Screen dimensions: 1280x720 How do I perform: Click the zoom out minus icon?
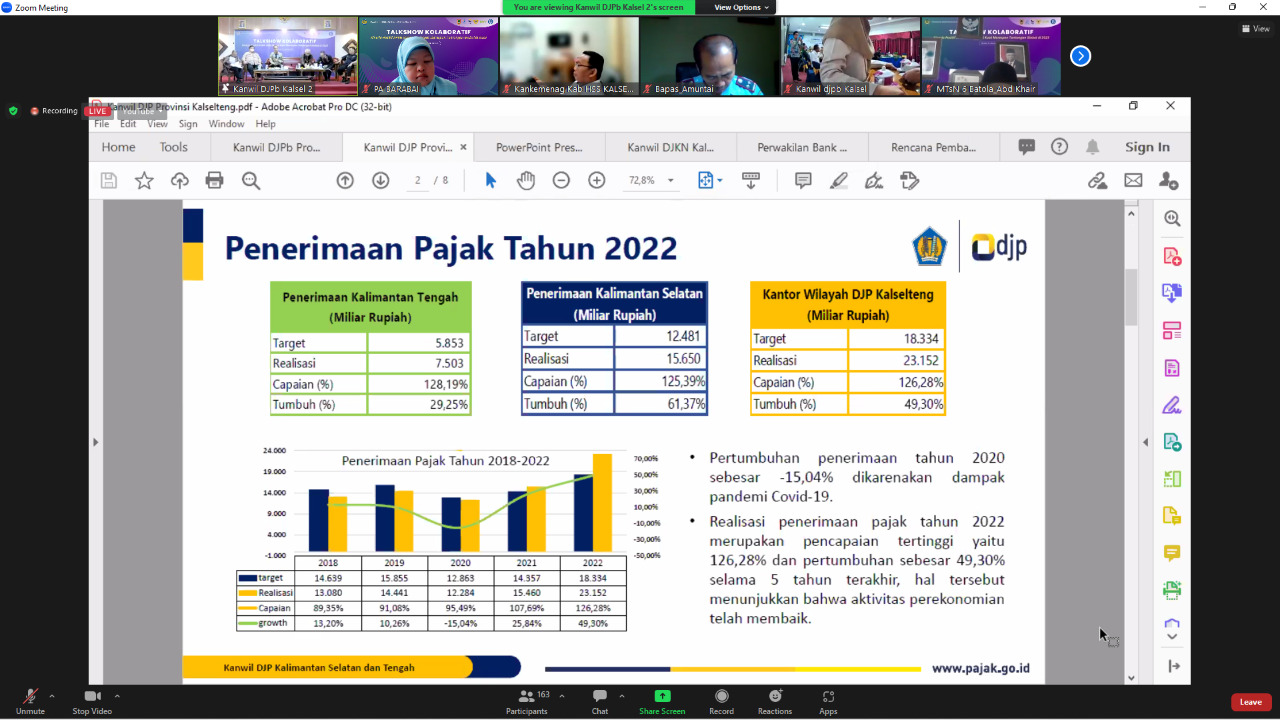coord(561,180)
